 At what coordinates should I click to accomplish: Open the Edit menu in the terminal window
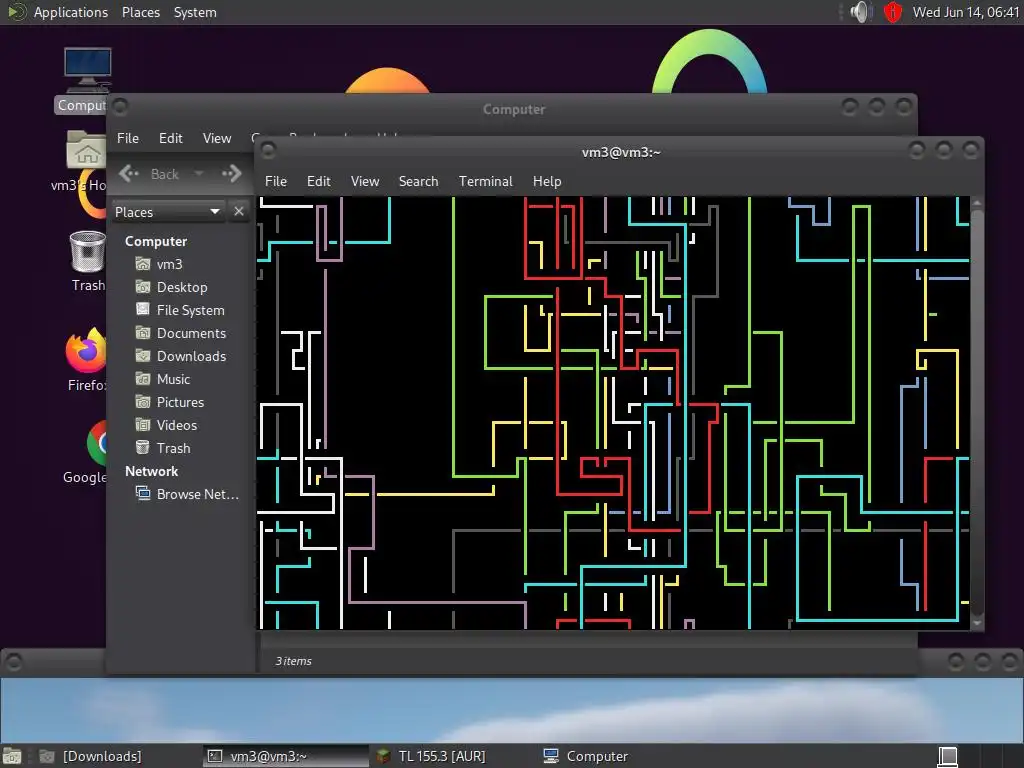click(x=319, y=182)
